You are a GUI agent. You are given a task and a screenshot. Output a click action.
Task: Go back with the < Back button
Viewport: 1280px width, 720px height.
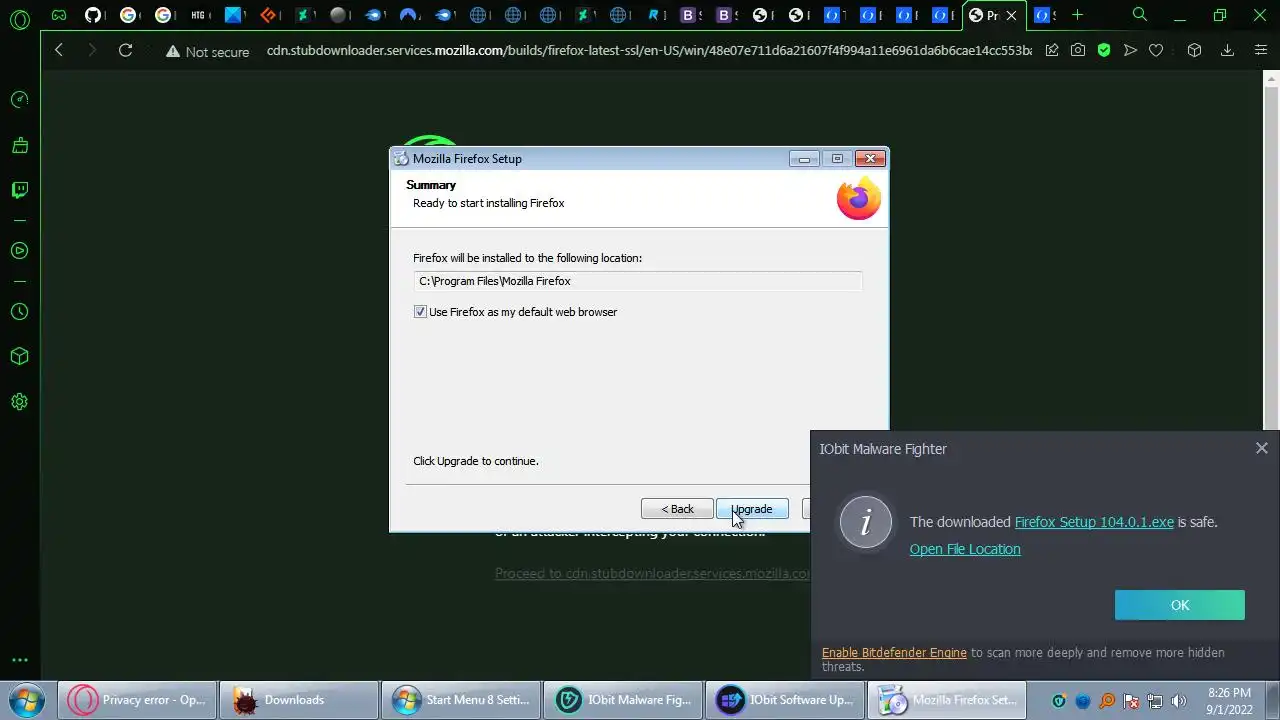point(677,509)
